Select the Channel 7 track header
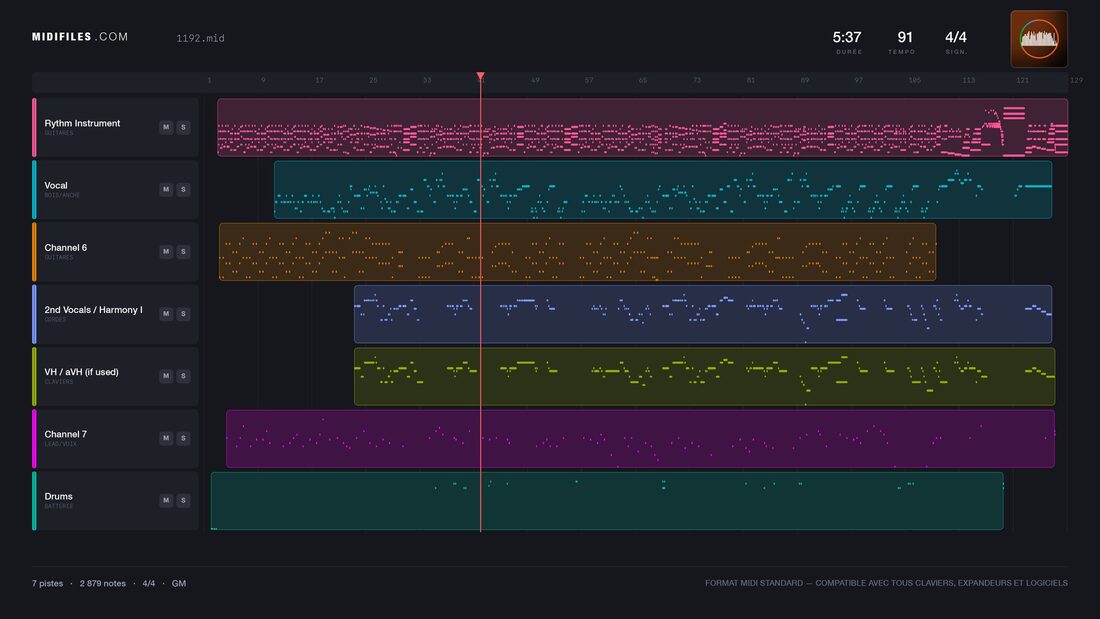1100x619 pixels. (115, 438)
